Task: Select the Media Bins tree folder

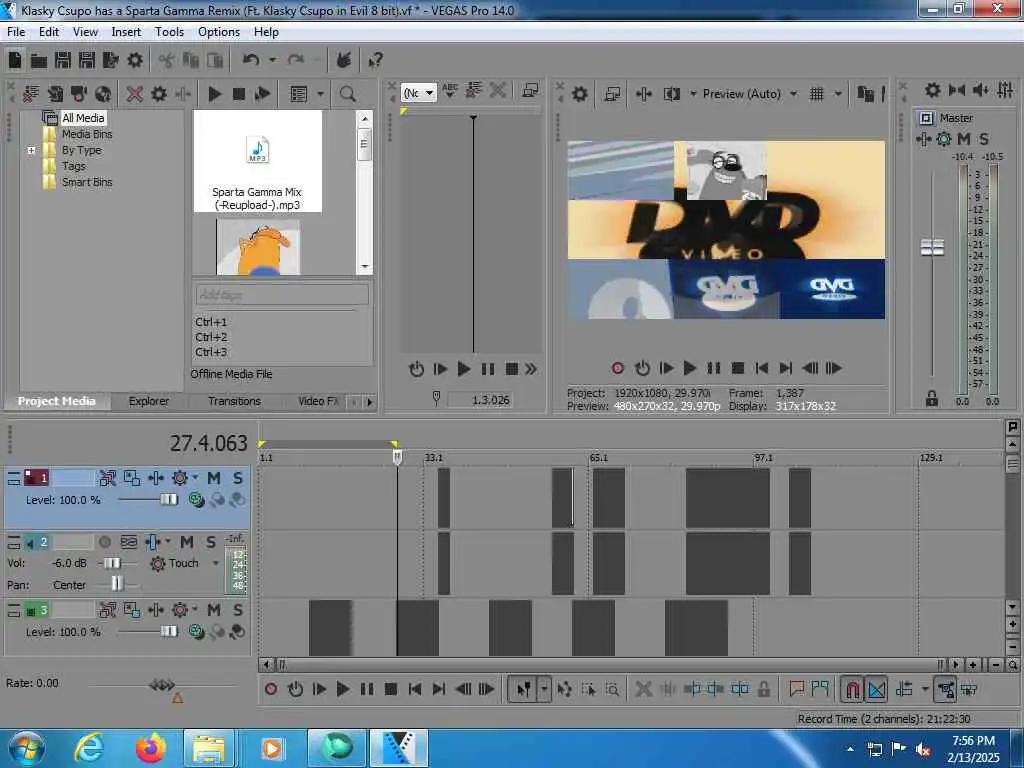Action: (87, 134)
